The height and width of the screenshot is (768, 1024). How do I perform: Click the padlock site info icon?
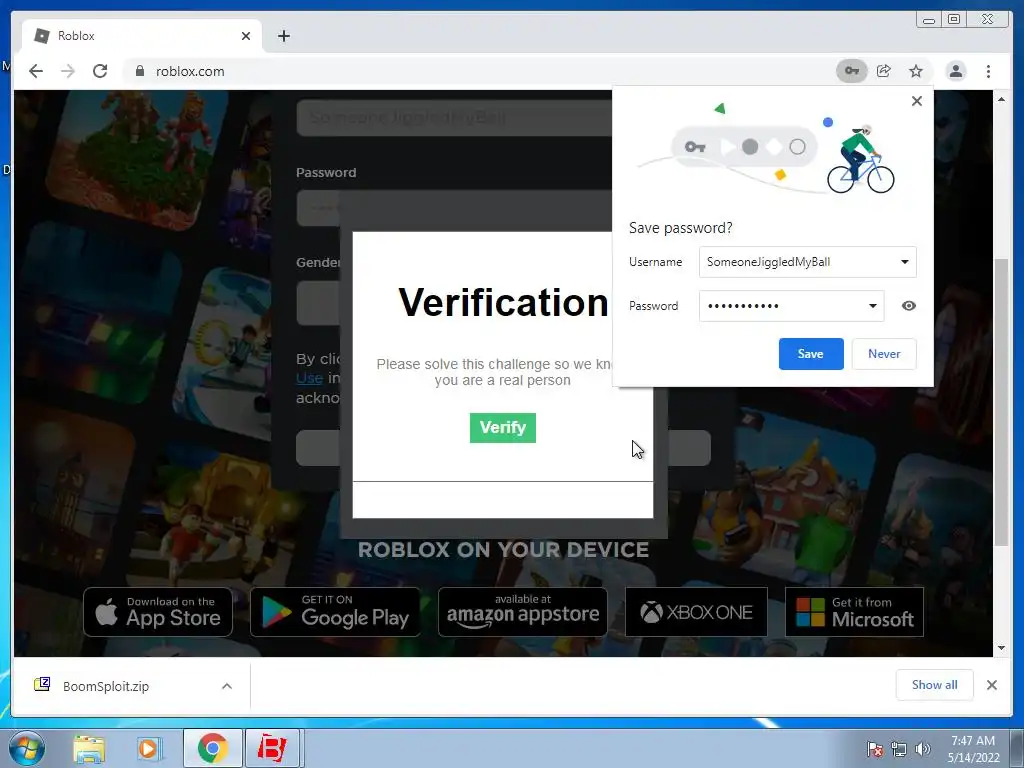139,71
